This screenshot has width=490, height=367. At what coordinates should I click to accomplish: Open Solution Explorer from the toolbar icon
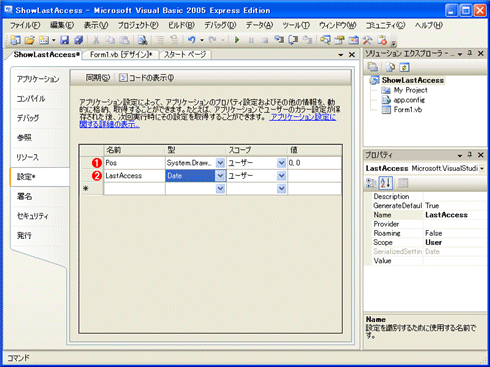coord(325,40)
